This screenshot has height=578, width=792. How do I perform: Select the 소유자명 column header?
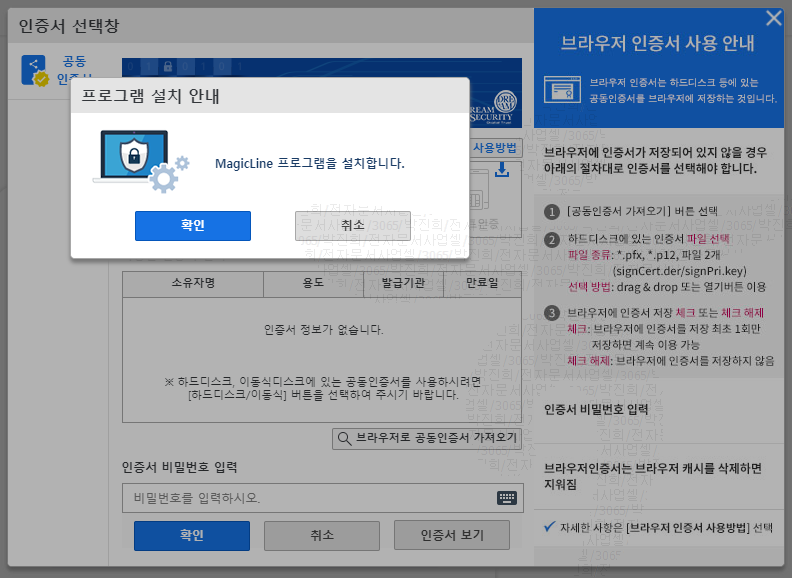click(x=193, y=283)
